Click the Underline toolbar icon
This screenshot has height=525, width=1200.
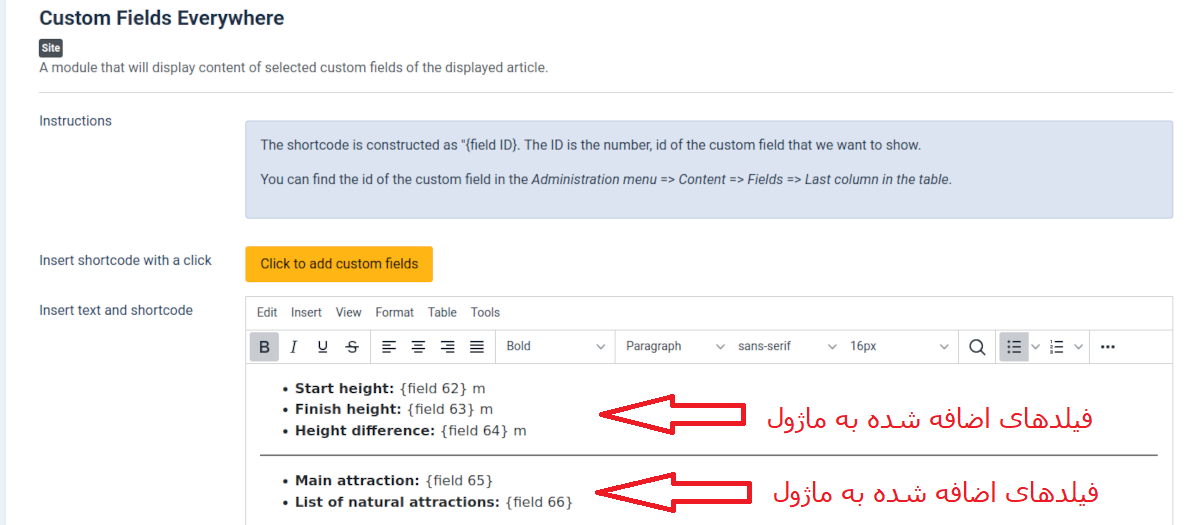tap(322, 347)
